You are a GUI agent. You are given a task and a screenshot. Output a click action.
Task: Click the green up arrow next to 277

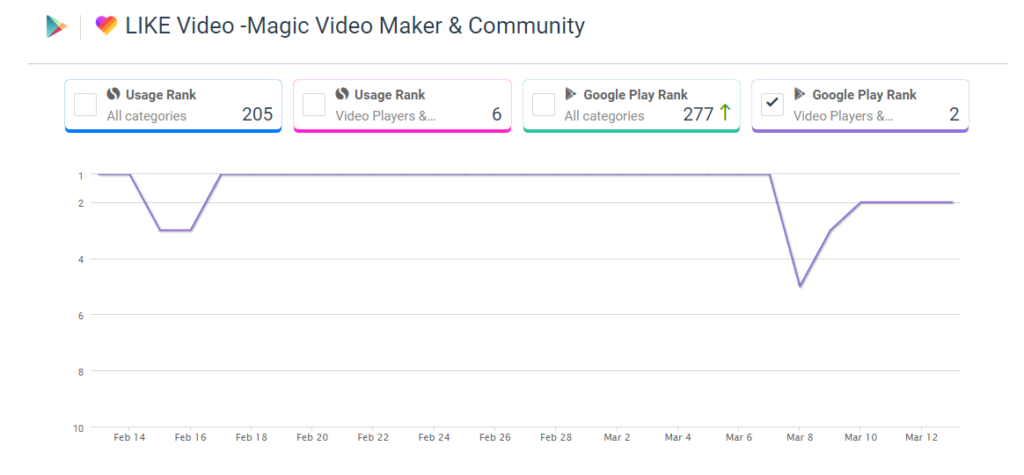pyautogui.click(x=724, y=114)
